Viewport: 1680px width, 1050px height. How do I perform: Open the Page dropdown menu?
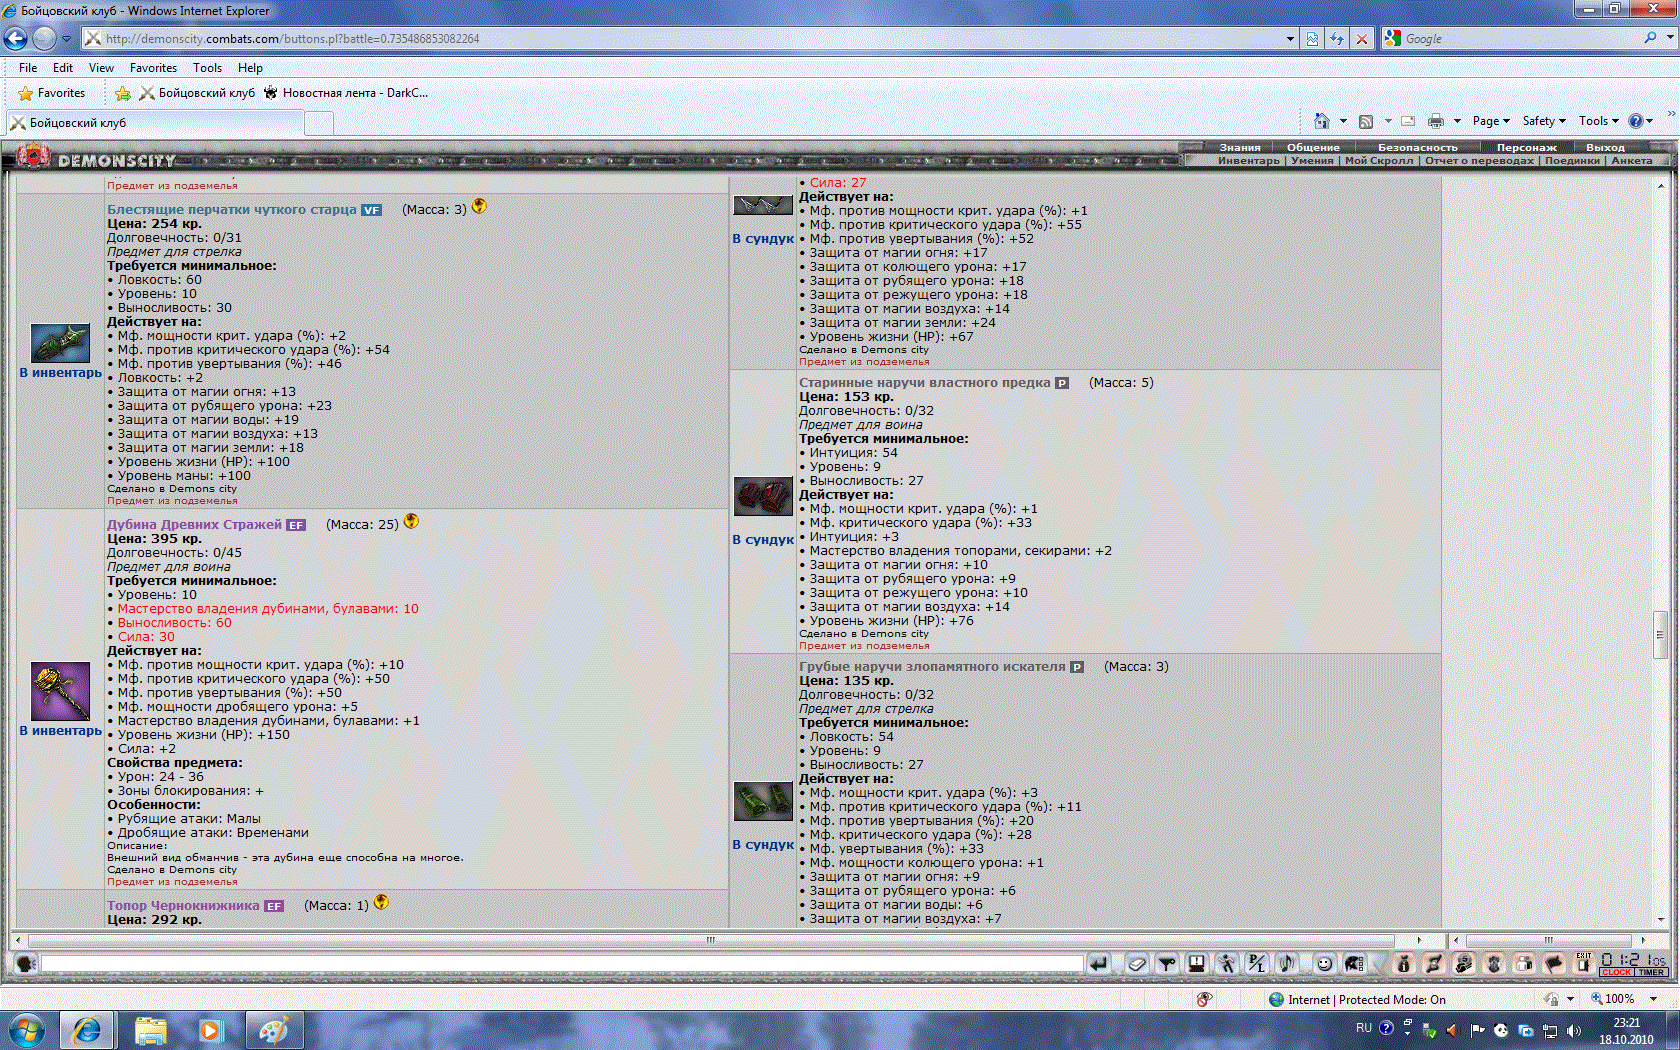[1491, 121]
